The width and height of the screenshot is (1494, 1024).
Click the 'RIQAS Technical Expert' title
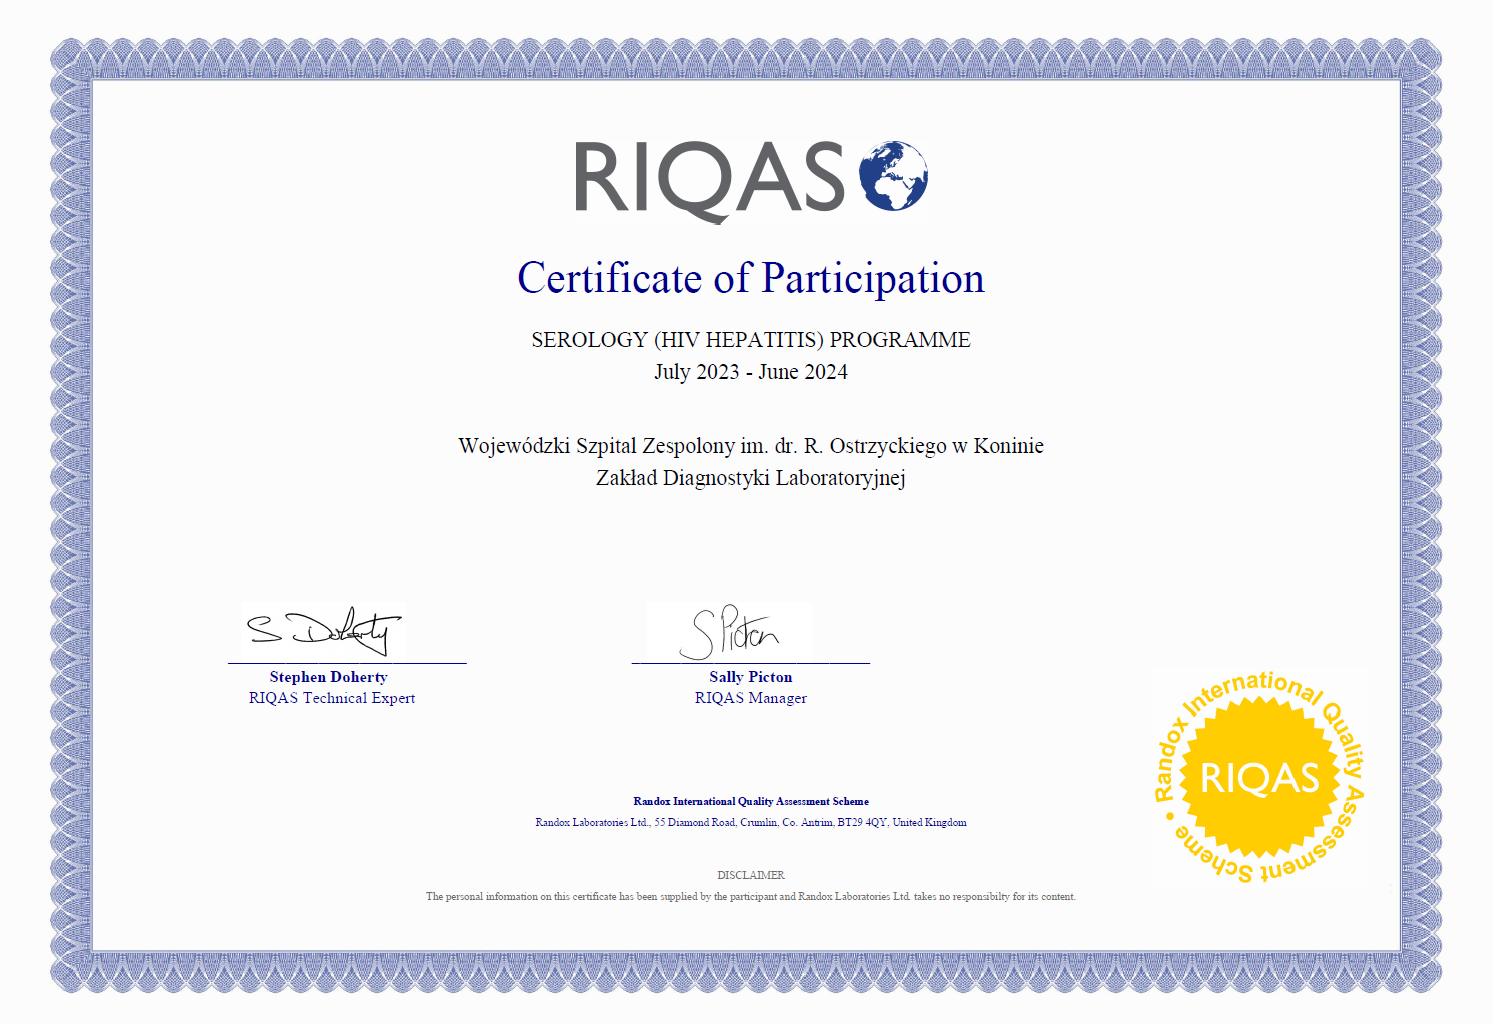point(332,698)
